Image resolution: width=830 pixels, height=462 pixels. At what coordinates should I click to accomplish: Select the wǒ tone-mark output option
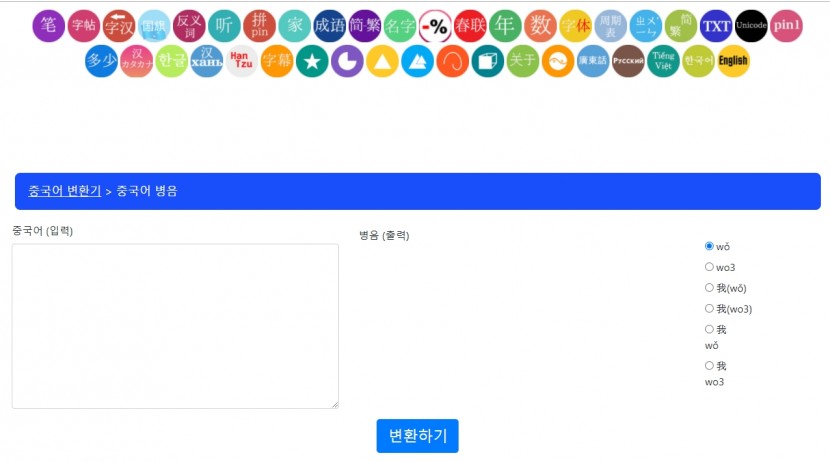[710, 246]
